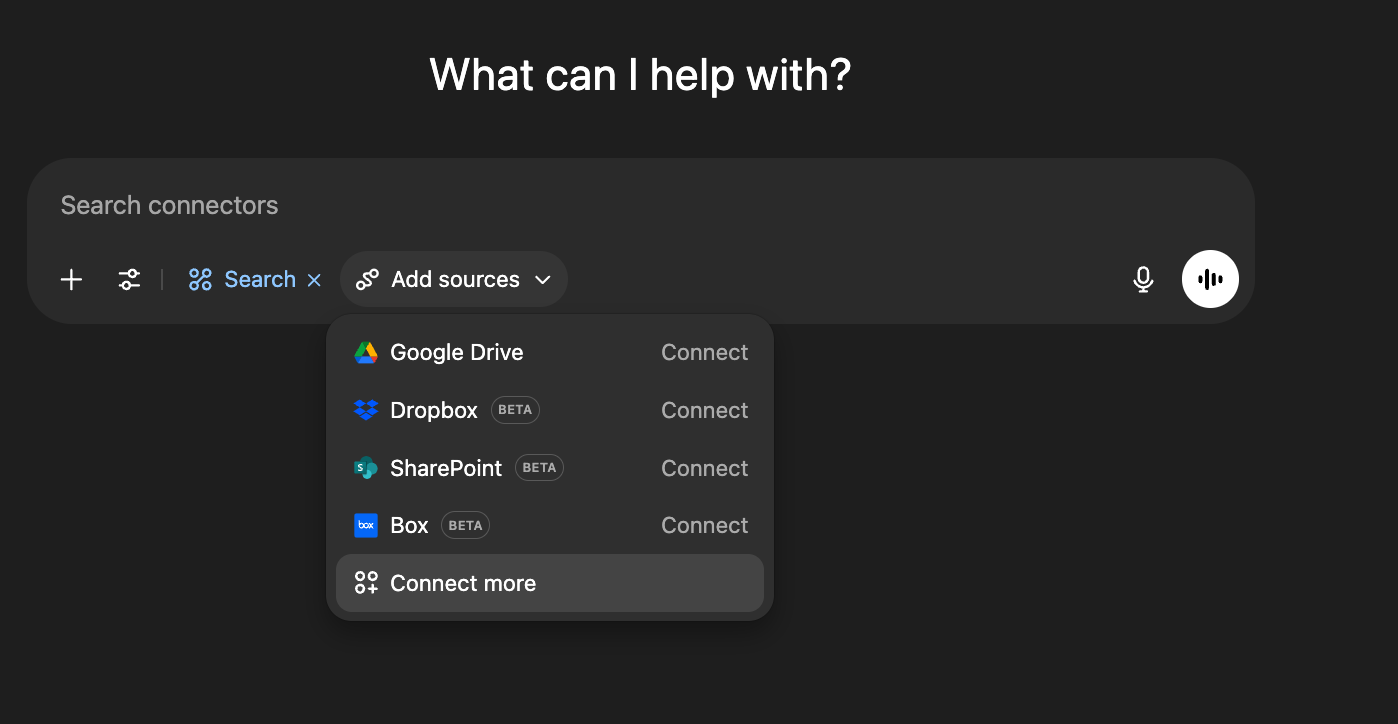Select Connect more menu entry

coord(463,584)
